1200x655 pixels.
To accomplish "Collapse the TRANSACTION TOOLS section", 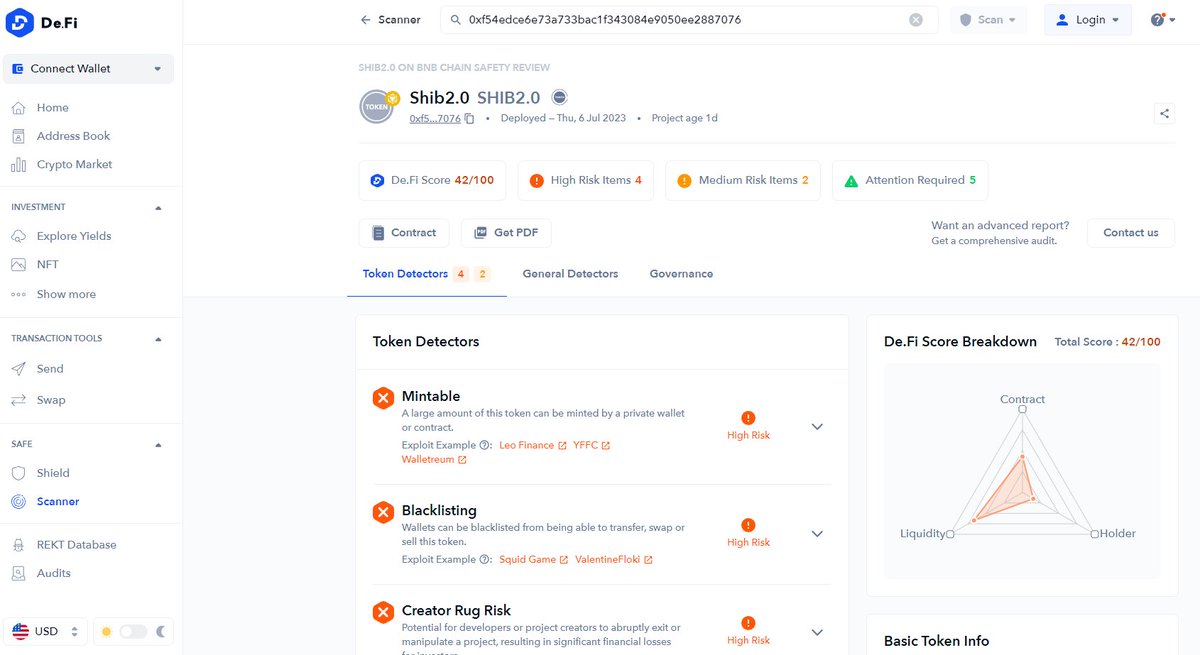I will click(x=158, y=339).
